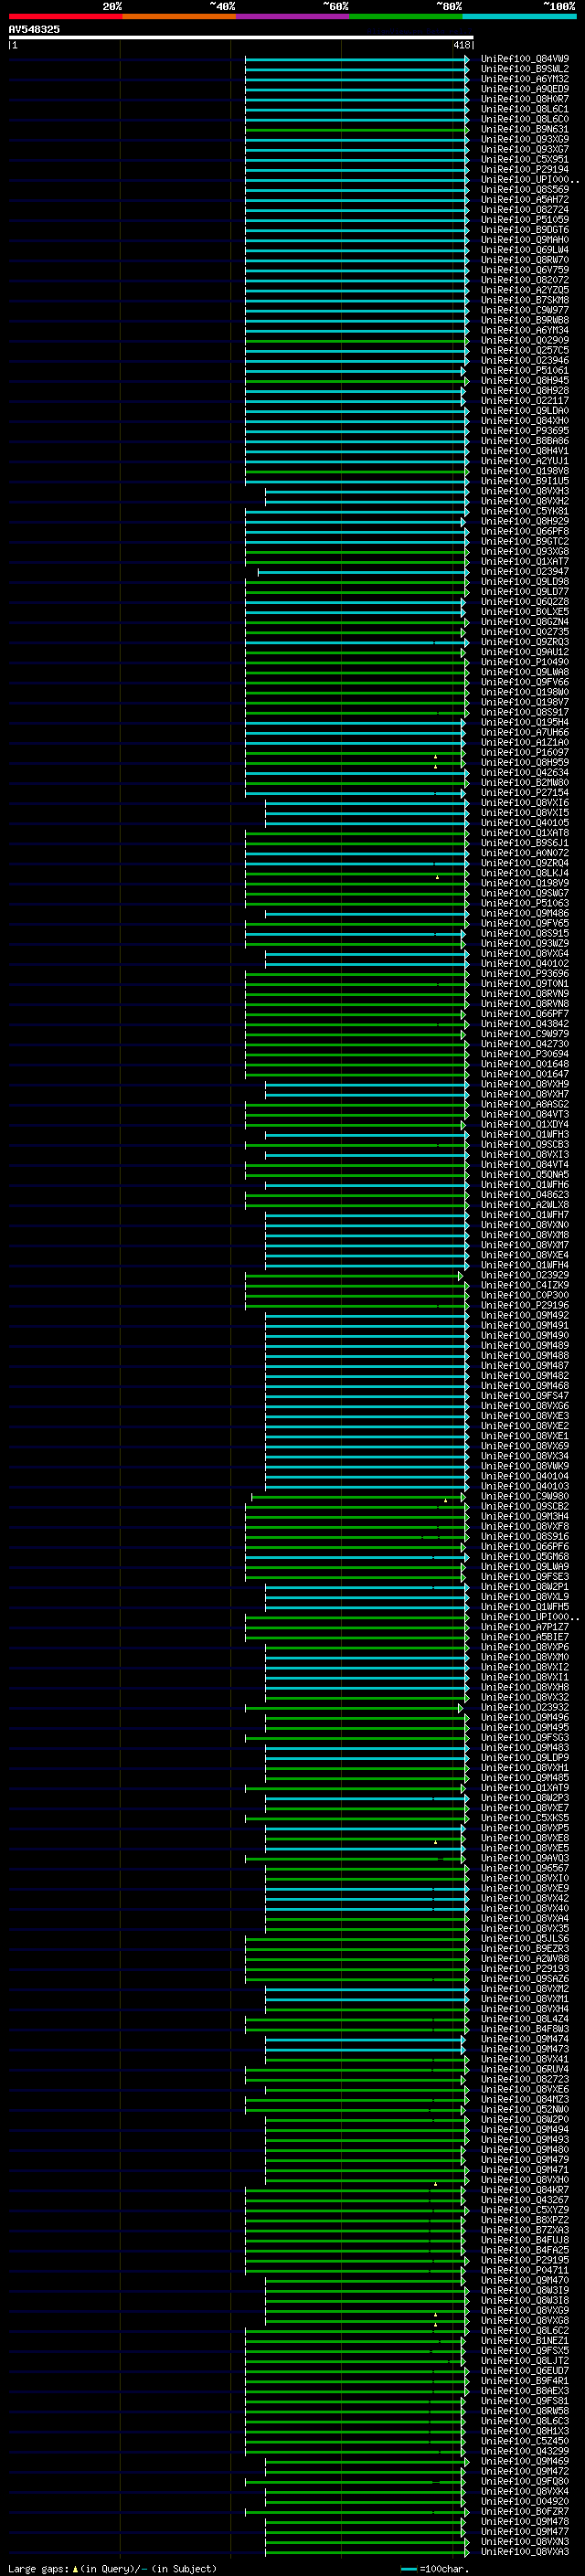
Task: Open hit UniRef100_Q8H945
Action: point(525,381)
